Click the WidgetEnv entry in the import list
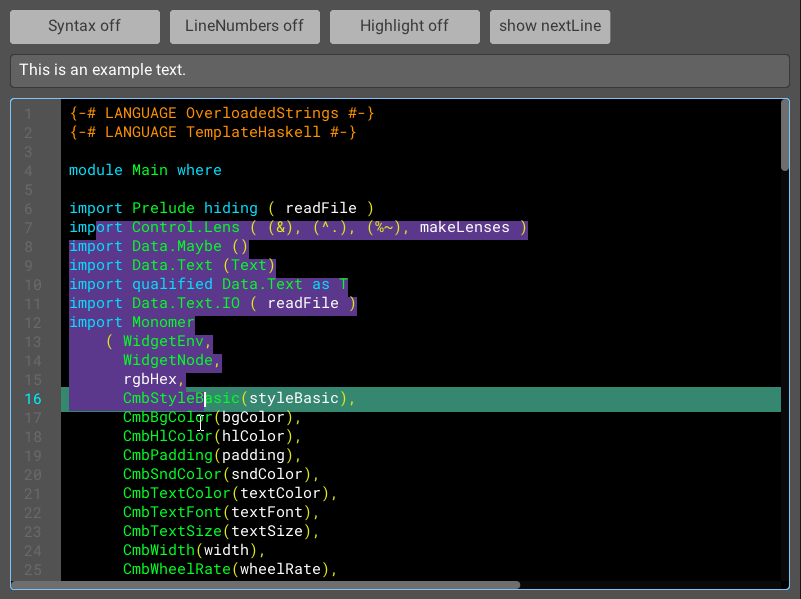Viewport: 801px width, 599px height. click(x=165, y=341)
